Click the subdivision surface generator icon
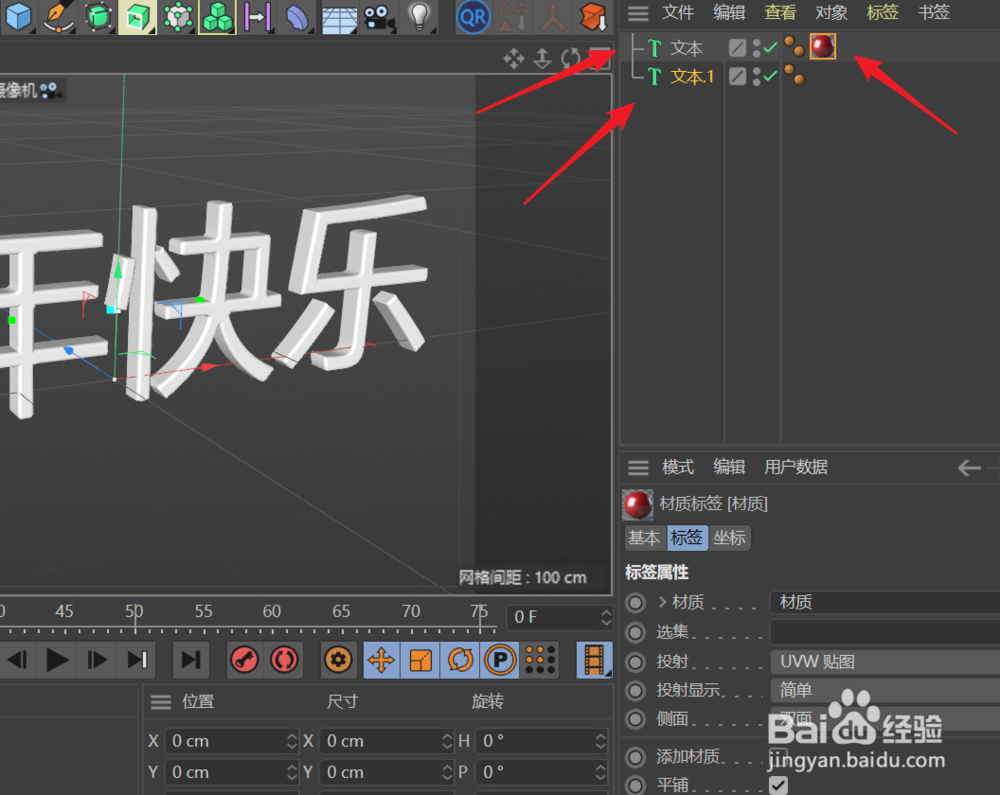 (99, 17)
